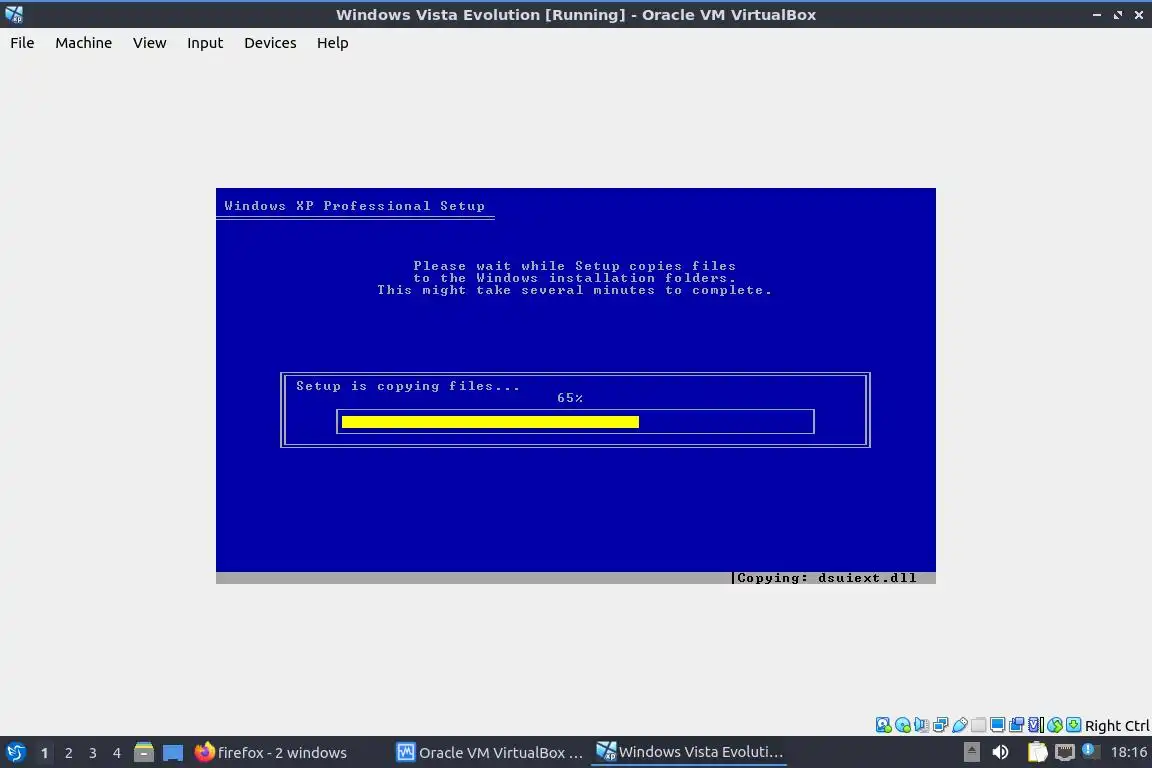Viewport: 1152px width, 768px height.
Task: Click the recording status icon
Action: 1016,725
